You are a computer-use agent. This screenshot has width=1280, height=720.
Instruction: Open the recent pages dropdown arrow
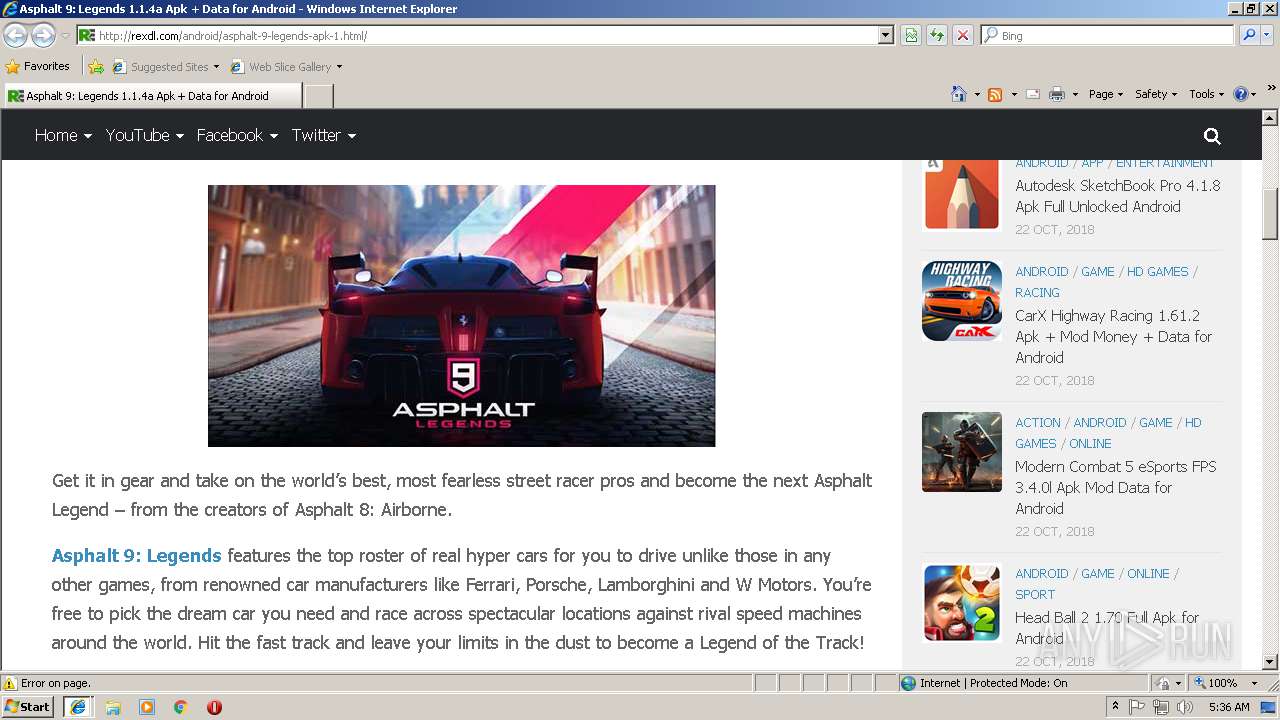(x=65, y=35)
